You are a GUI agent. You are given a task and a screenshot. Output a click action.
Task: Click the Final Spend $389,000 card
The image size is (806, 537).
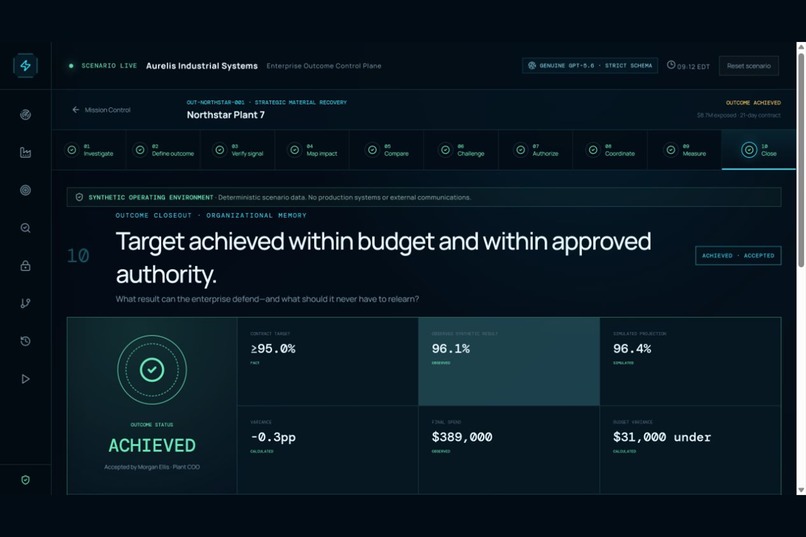(509, 450)
